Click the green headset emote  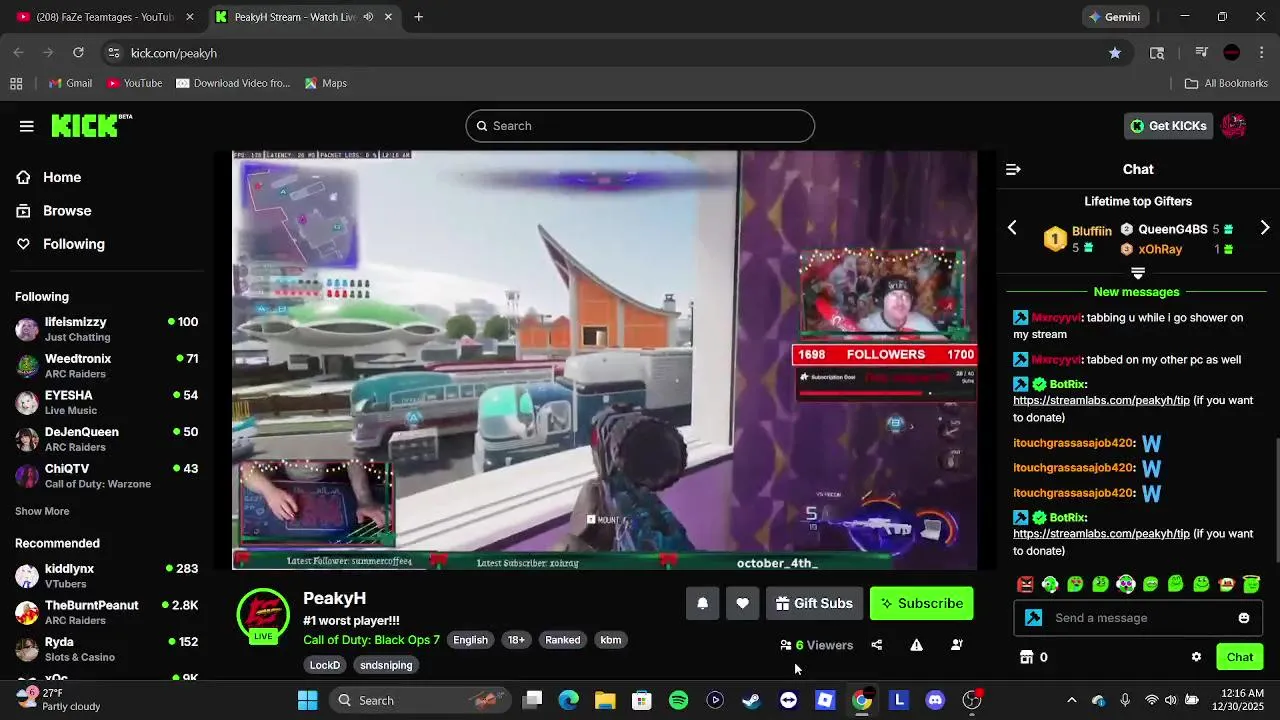pyautogui.click(x=1050, y=584)
